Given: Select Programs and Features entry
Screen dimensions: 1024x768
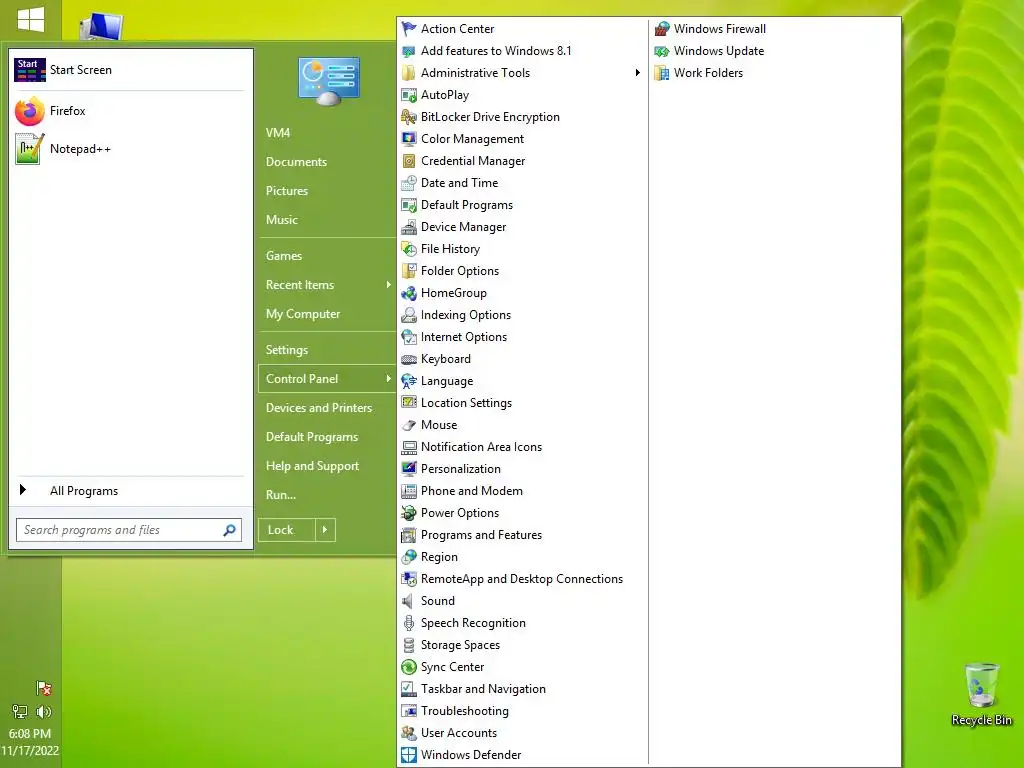Looking at the screenshot, I should click(x=481, y=535).
